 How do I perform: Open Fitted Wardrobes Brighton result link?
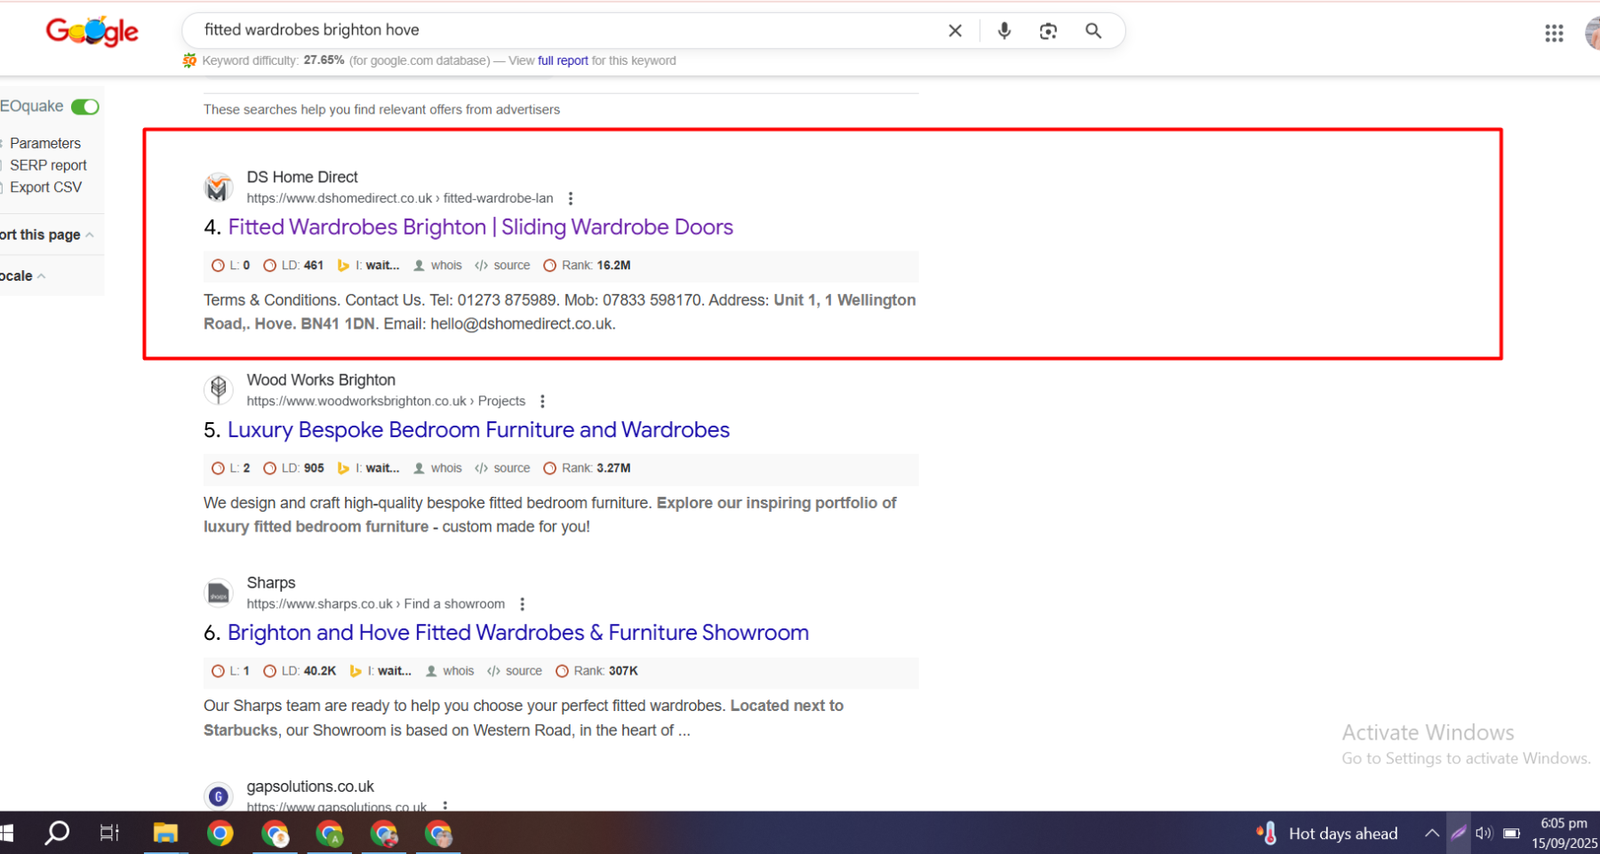pyautogui.click(x=480, y=227)
